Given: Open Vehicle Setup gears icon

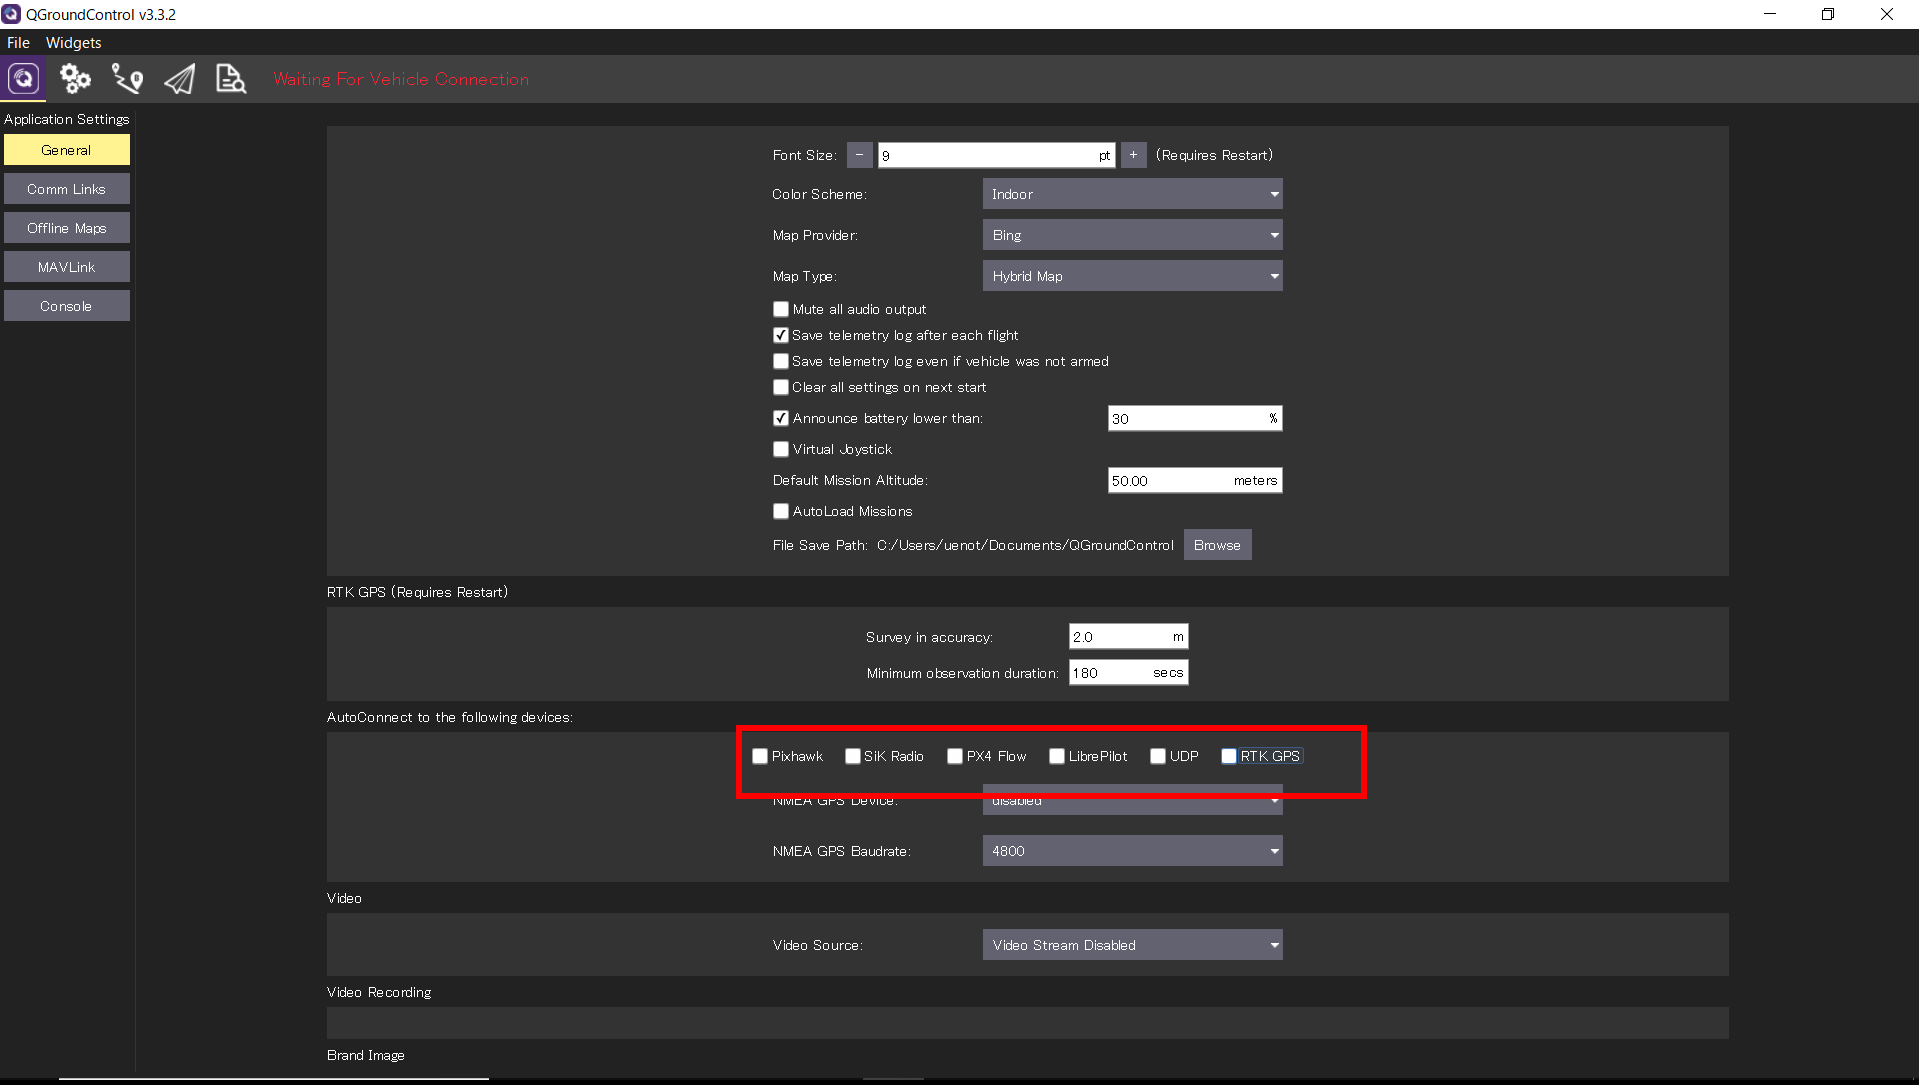Looking at the screenshot, I should click(75, 78).
